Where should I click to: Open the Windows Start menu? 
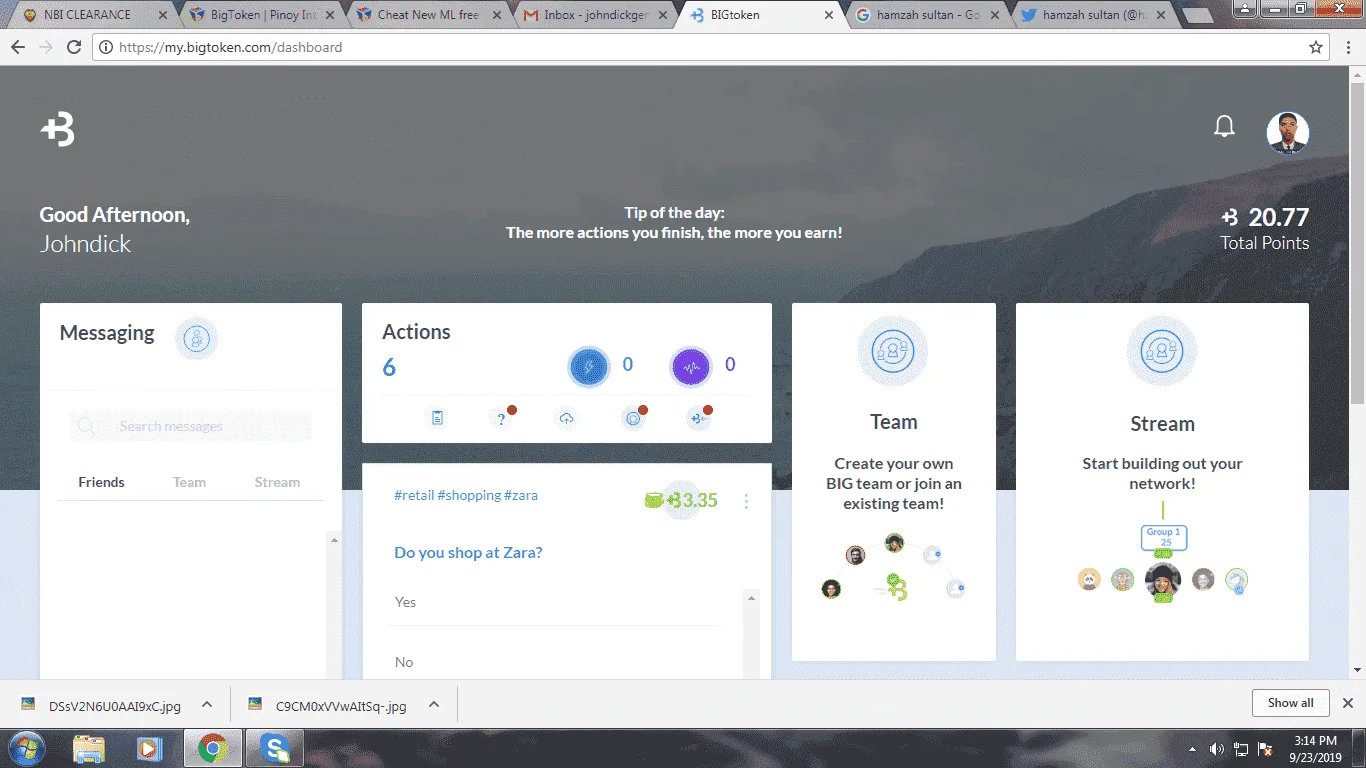pyautogui.click(x=25, y=747)
